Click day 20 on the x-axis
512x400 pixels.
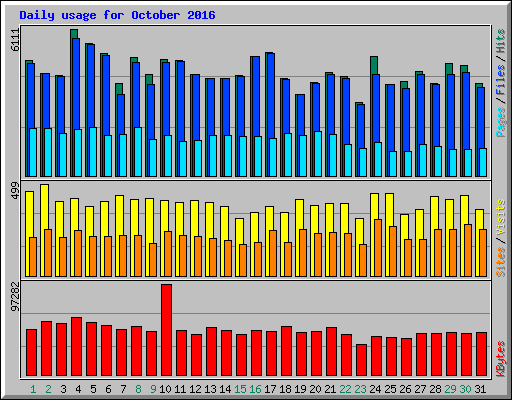315,389
